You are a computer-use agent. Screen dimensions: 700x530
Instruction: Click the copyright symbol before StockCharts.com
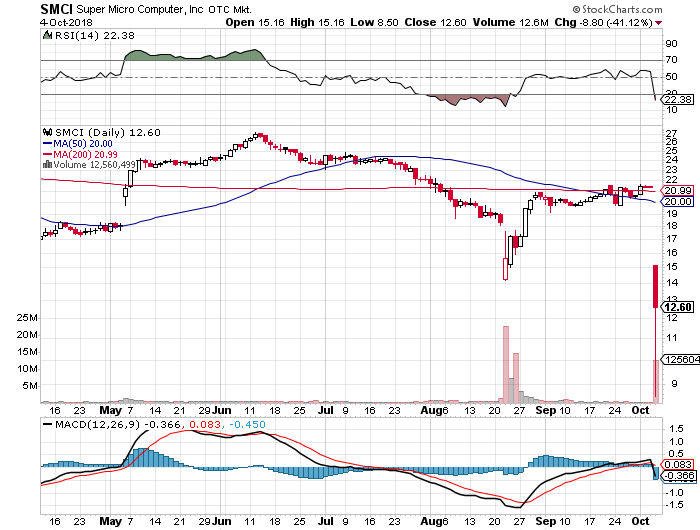(x=576, y=9)
